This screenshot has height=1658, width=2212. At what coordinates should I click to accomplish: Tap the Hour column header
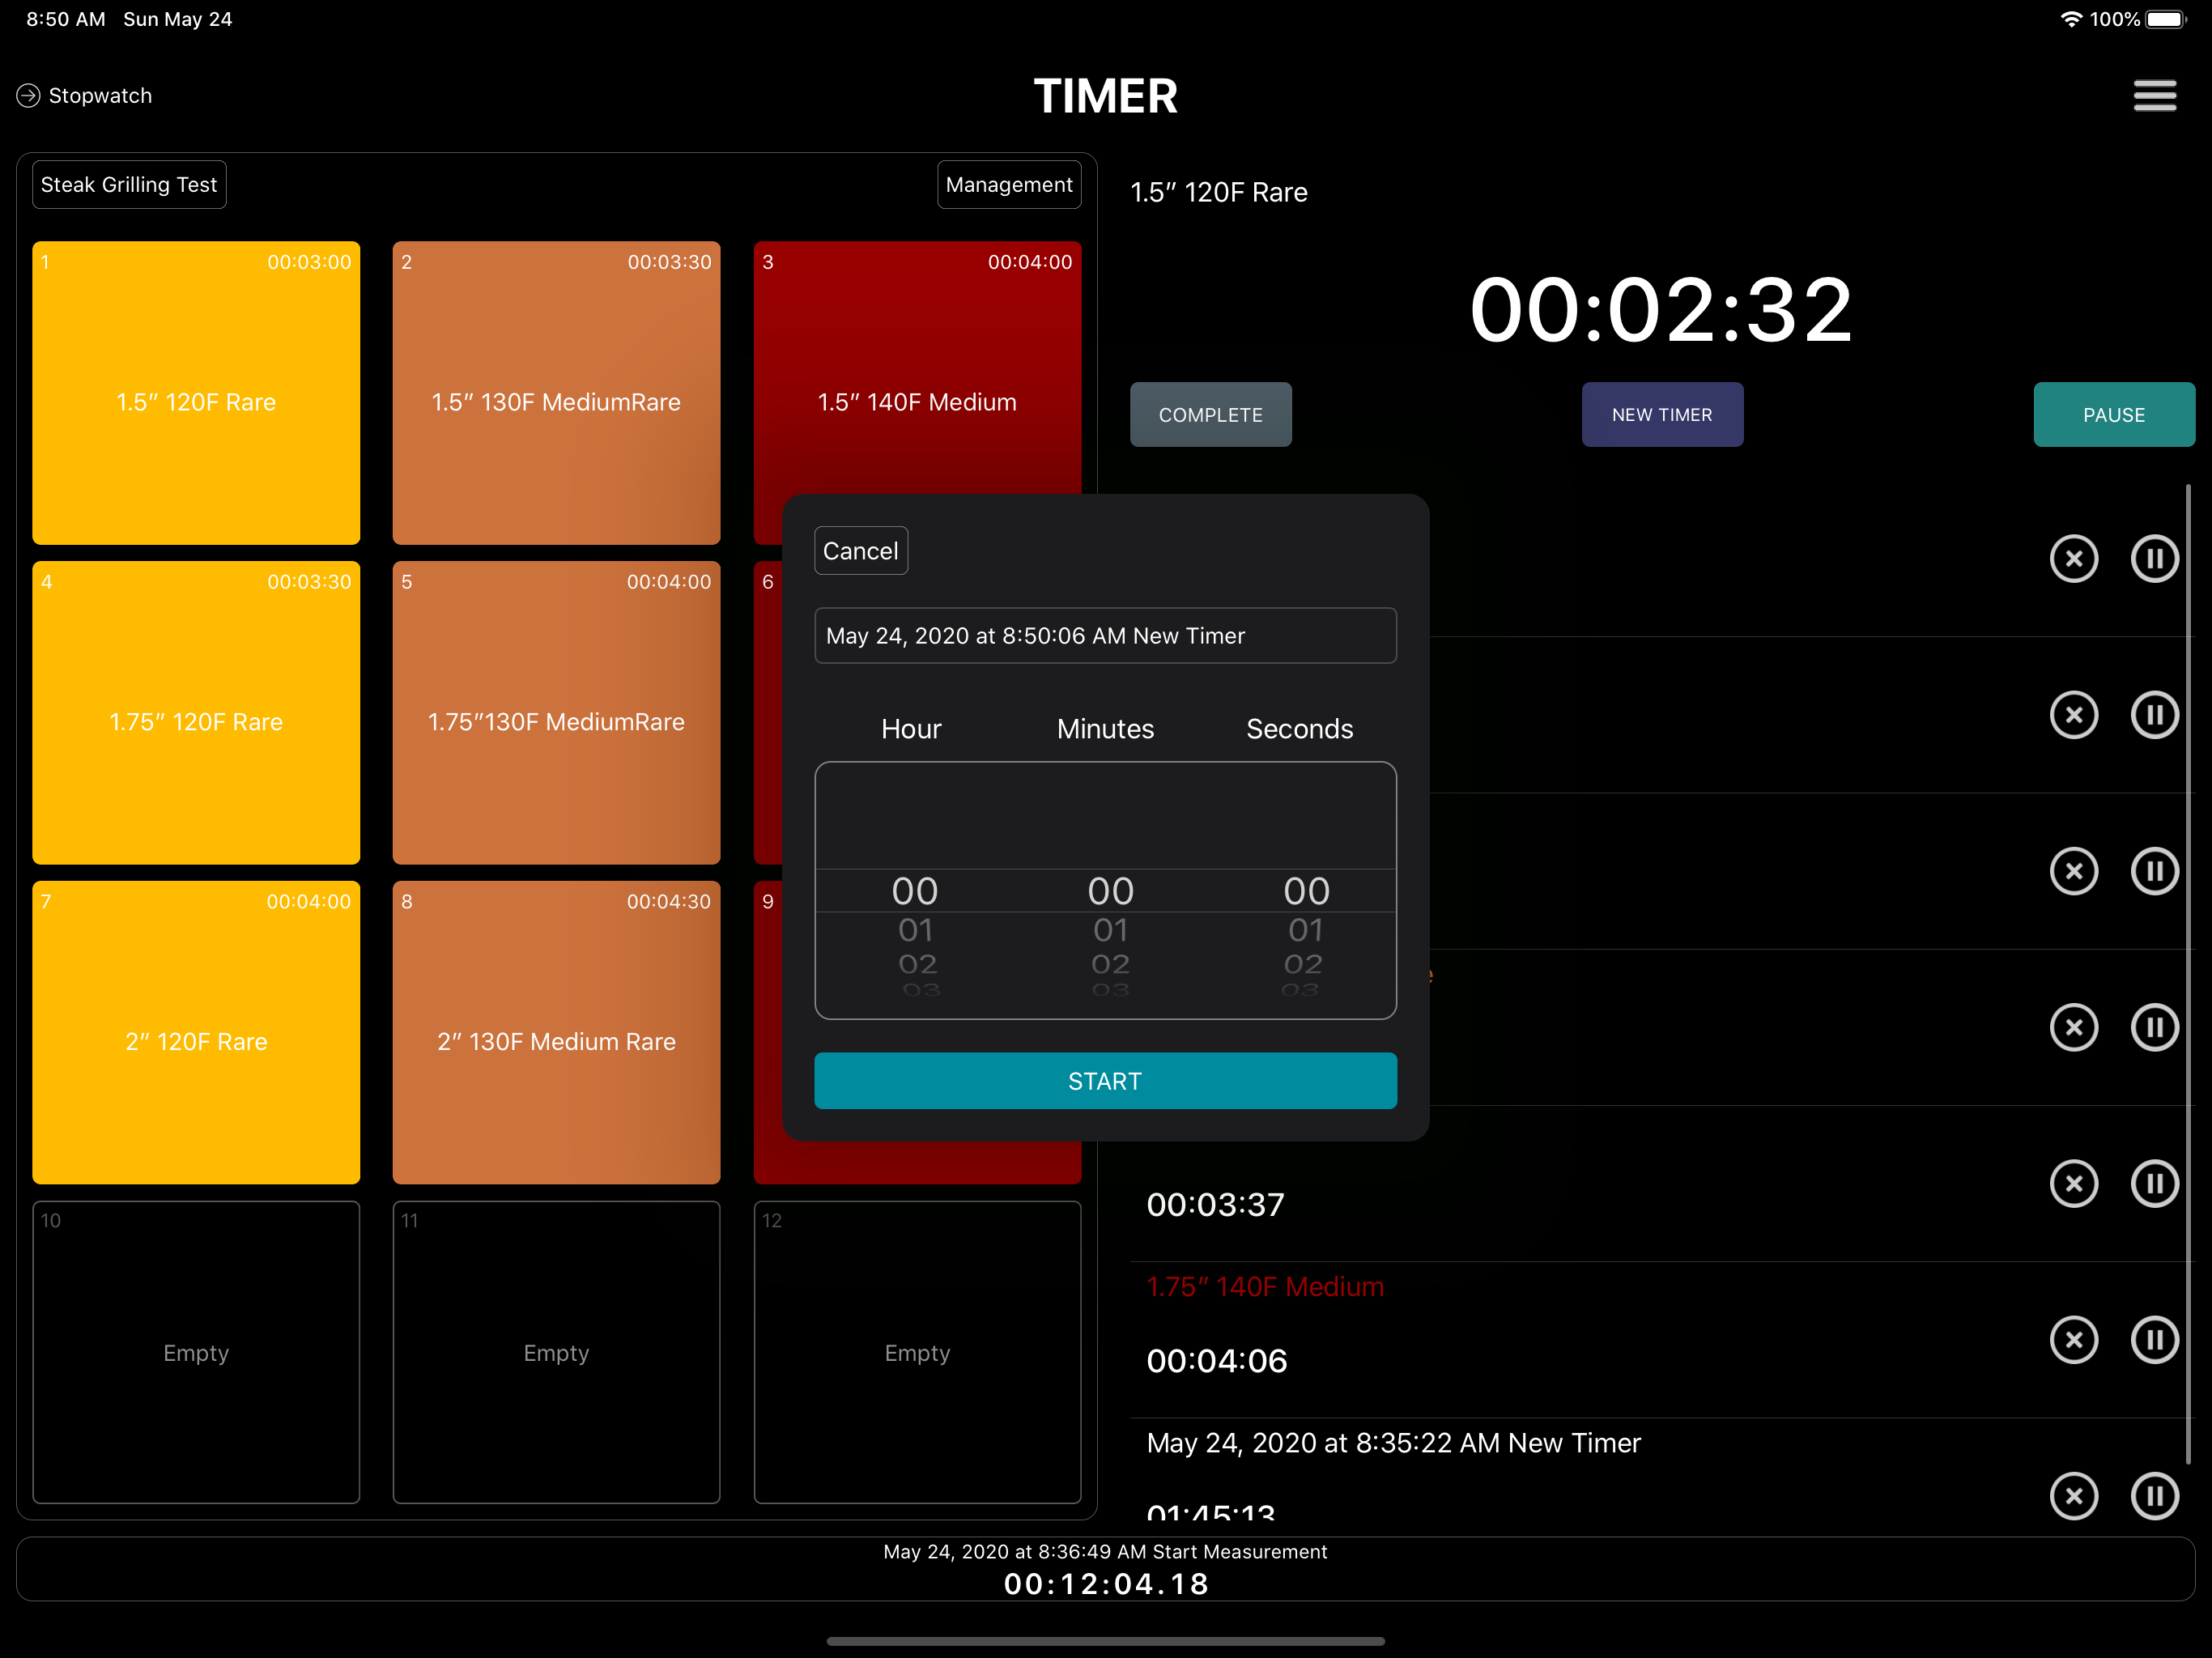(911, 729)
